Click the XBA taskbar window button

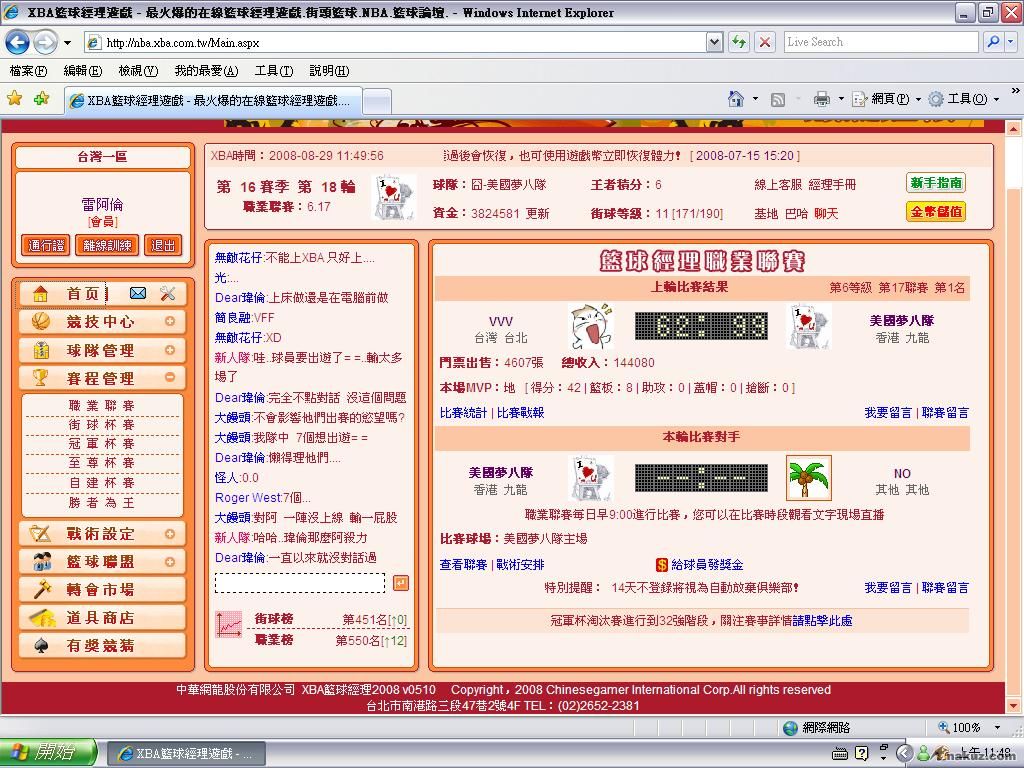point(185,754)
